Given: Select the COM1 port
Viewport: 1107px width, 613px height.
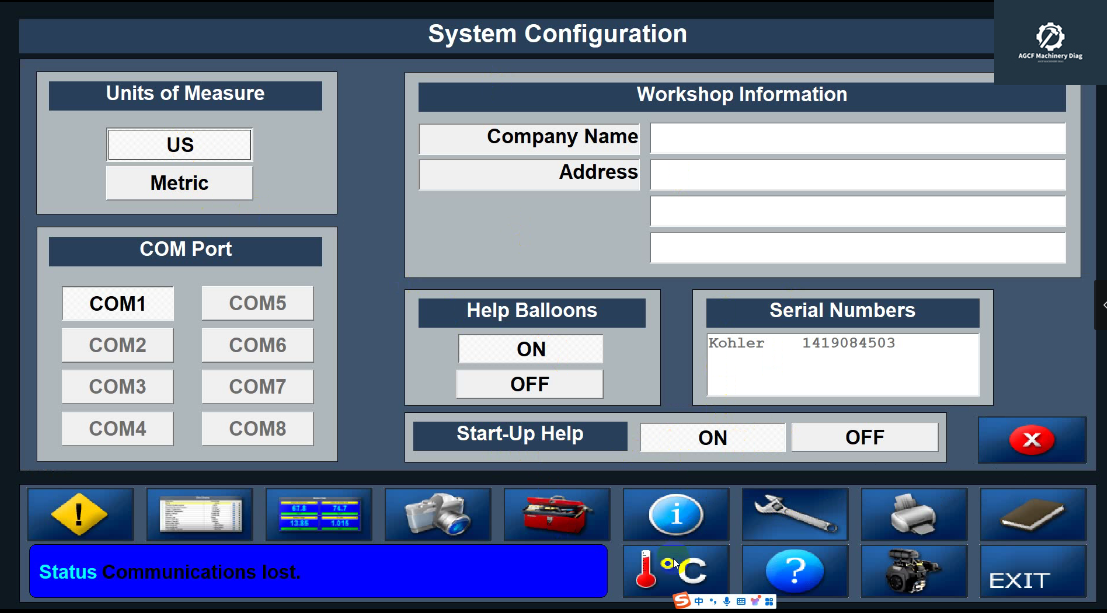Looking at the screenshot, I should (117, 303).
